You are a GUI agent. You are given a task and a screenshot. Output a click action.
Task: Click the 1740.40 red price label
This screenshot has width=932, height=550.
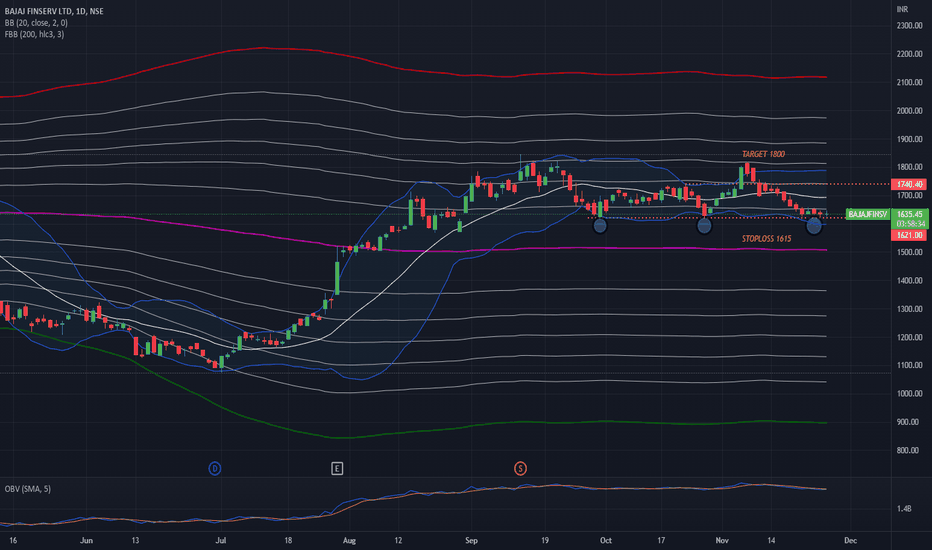tap(909, 184)
